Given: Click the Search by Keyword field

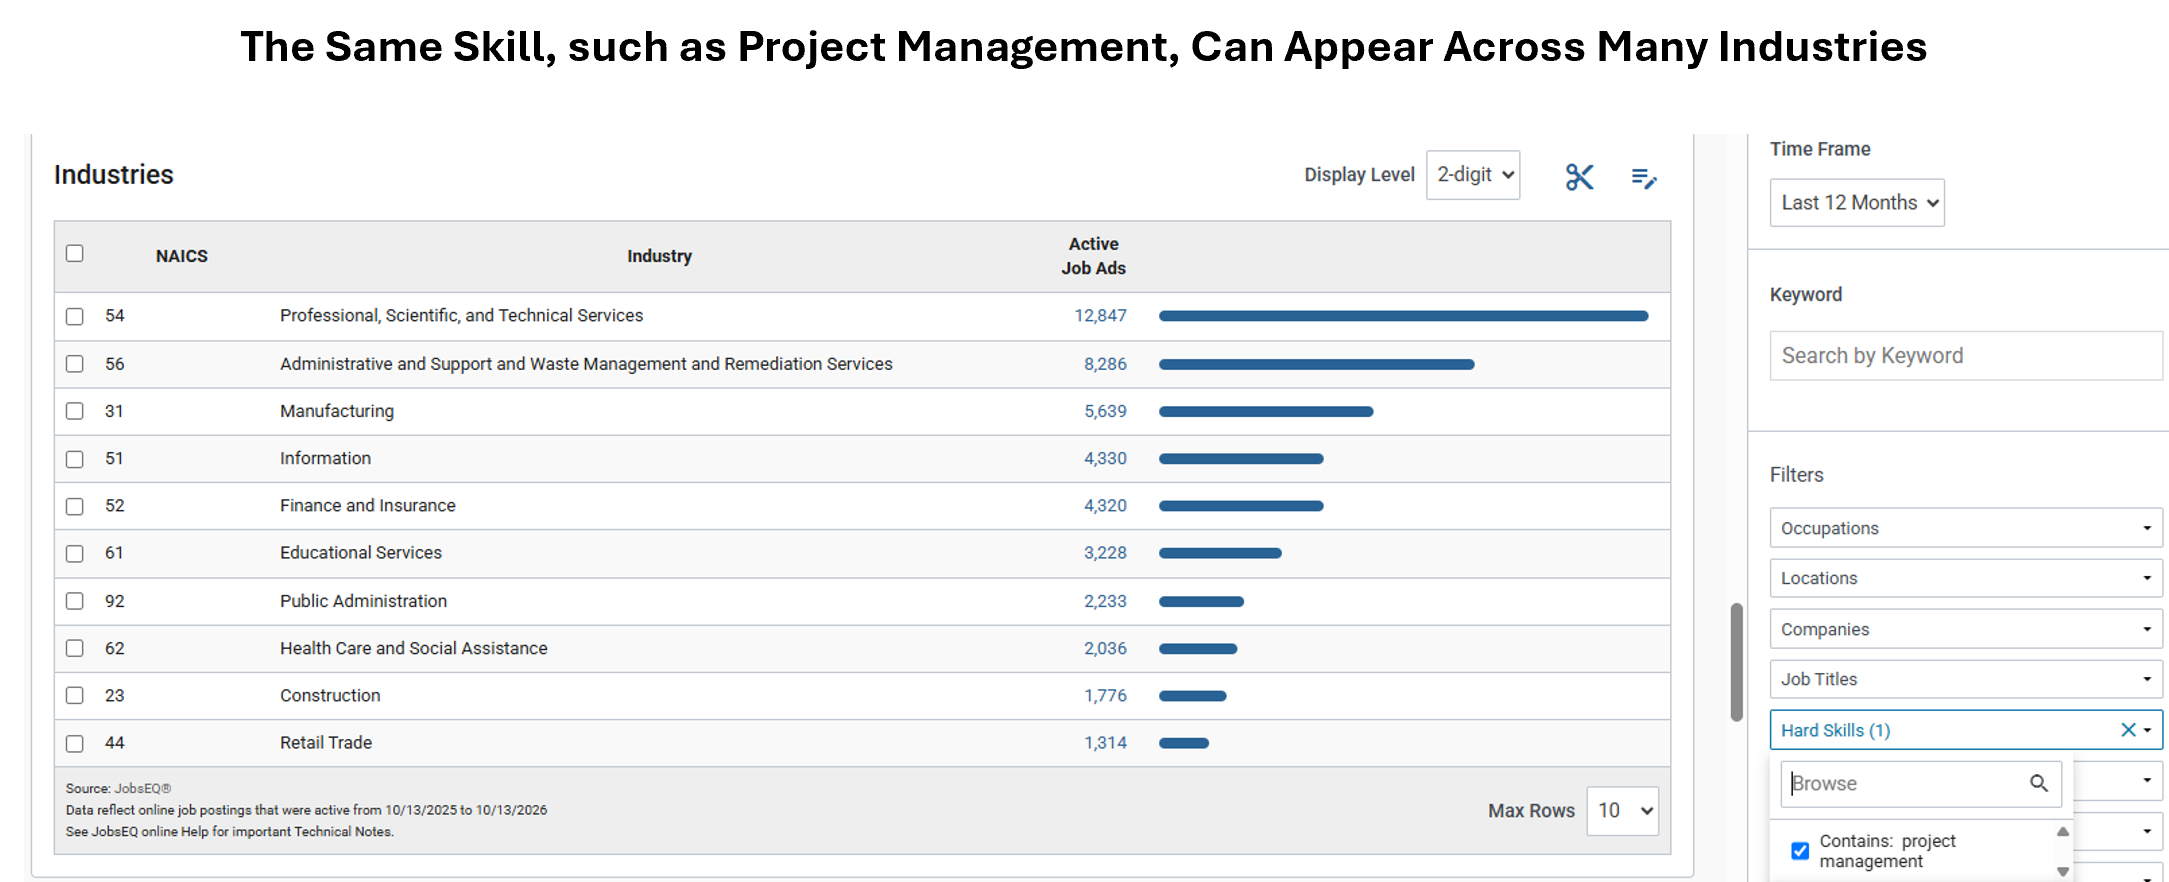Looking at the screenshot, I should click(x=1965, y=356).
